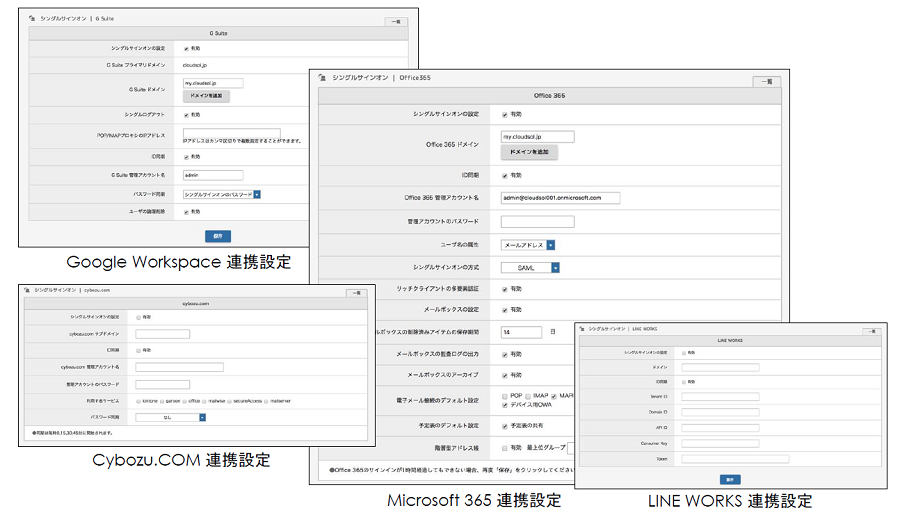900x515 pixels.
Task: Click 一覧 button in cybozu.com panel
Action: [x=356, y=293]
